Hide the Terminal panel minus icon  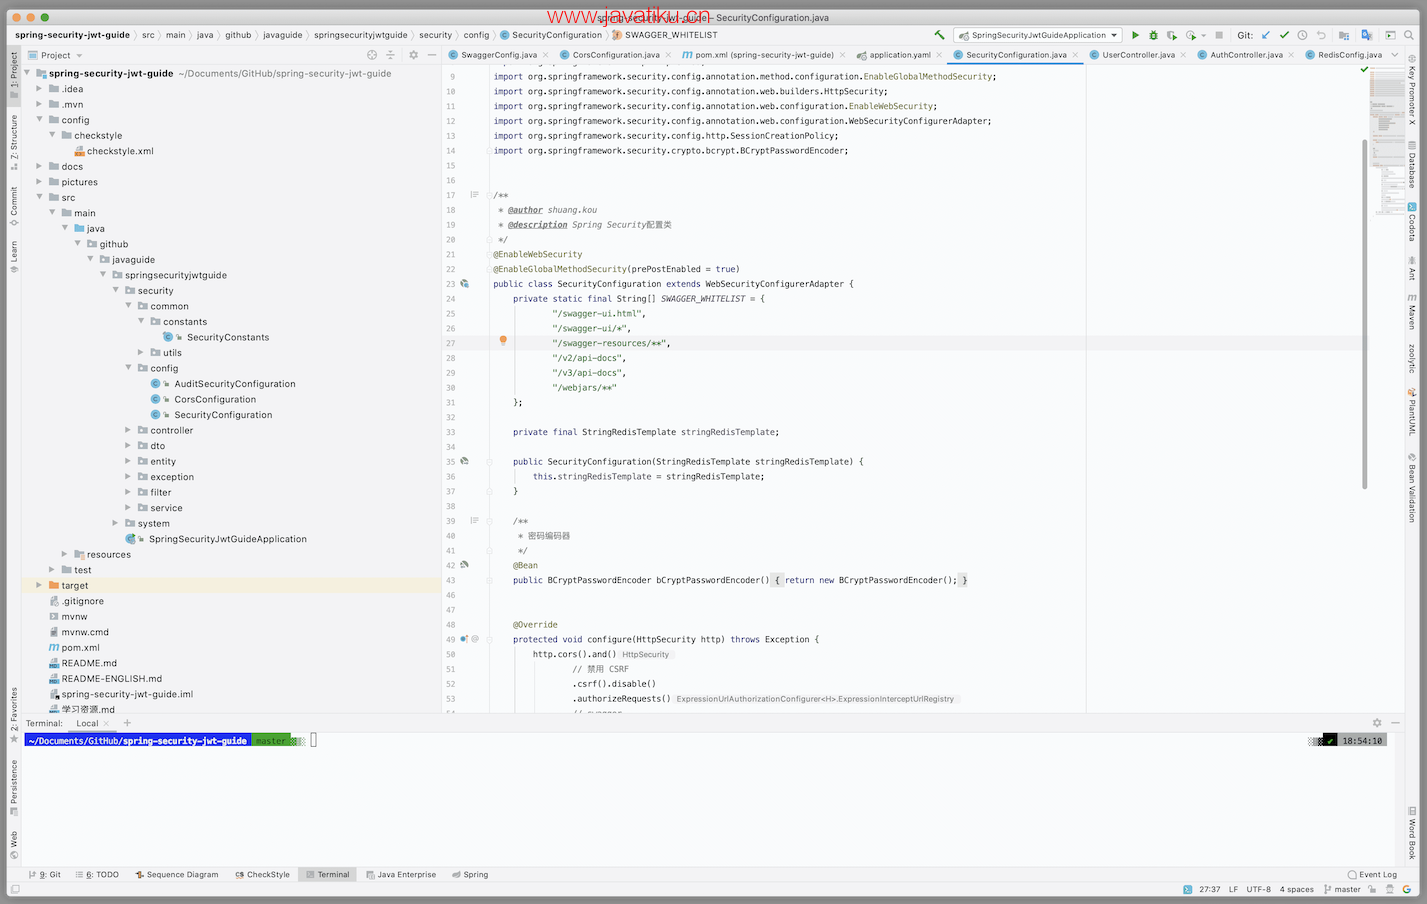1396,723
